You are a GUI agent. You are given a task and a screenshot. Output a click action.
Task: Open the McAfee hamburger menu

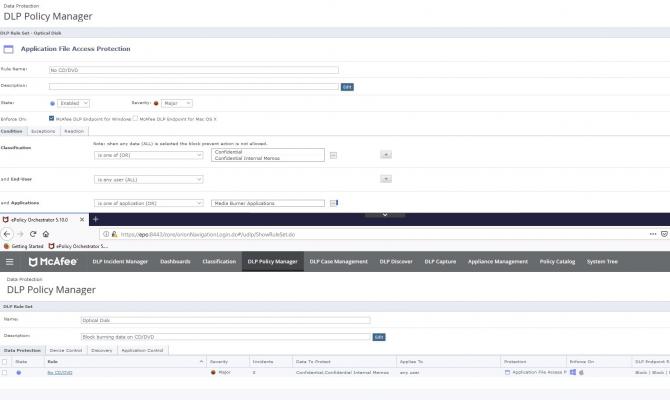pyautogui.click(x=9, y=262)
